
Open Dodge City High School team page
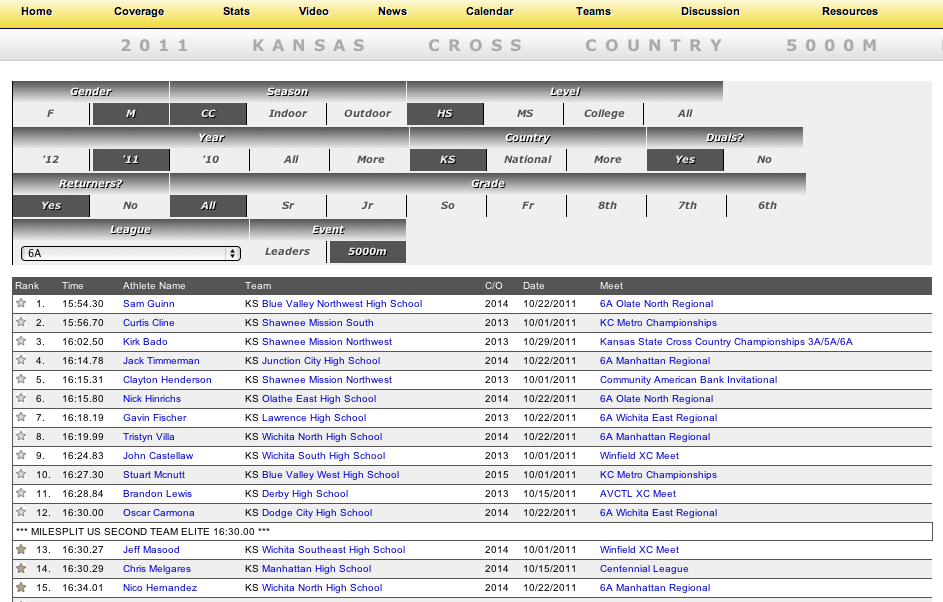(x=317, y=513)
